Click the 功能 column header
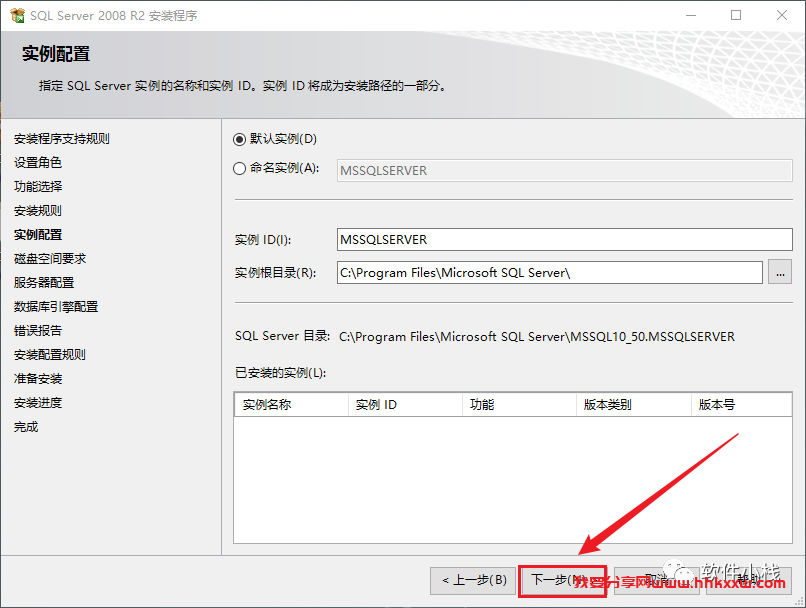806x608 pixels. tap(520, 405)
